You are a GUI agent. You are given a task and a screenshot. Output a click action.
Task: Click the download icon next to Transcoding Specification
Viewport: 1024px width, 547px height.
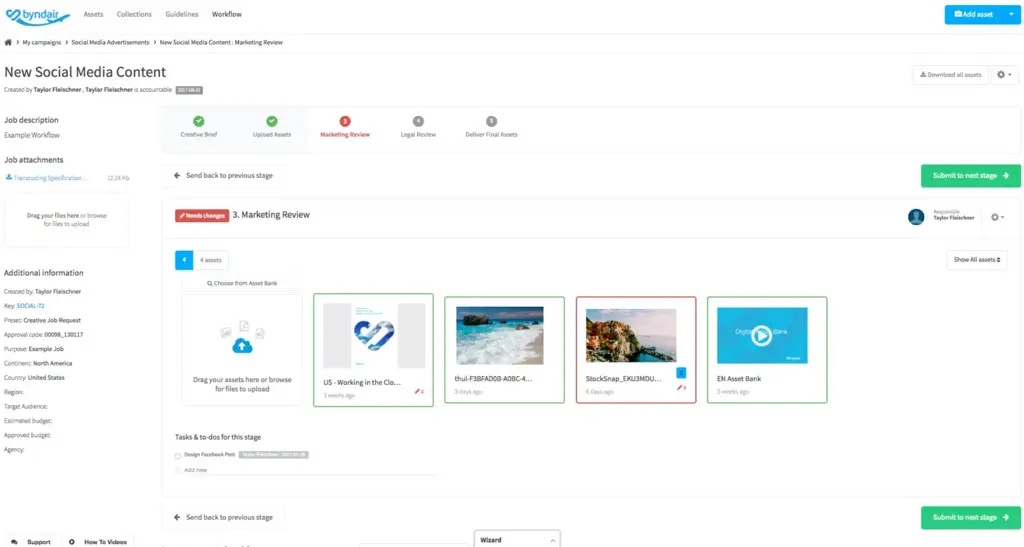tap(8, 177)
